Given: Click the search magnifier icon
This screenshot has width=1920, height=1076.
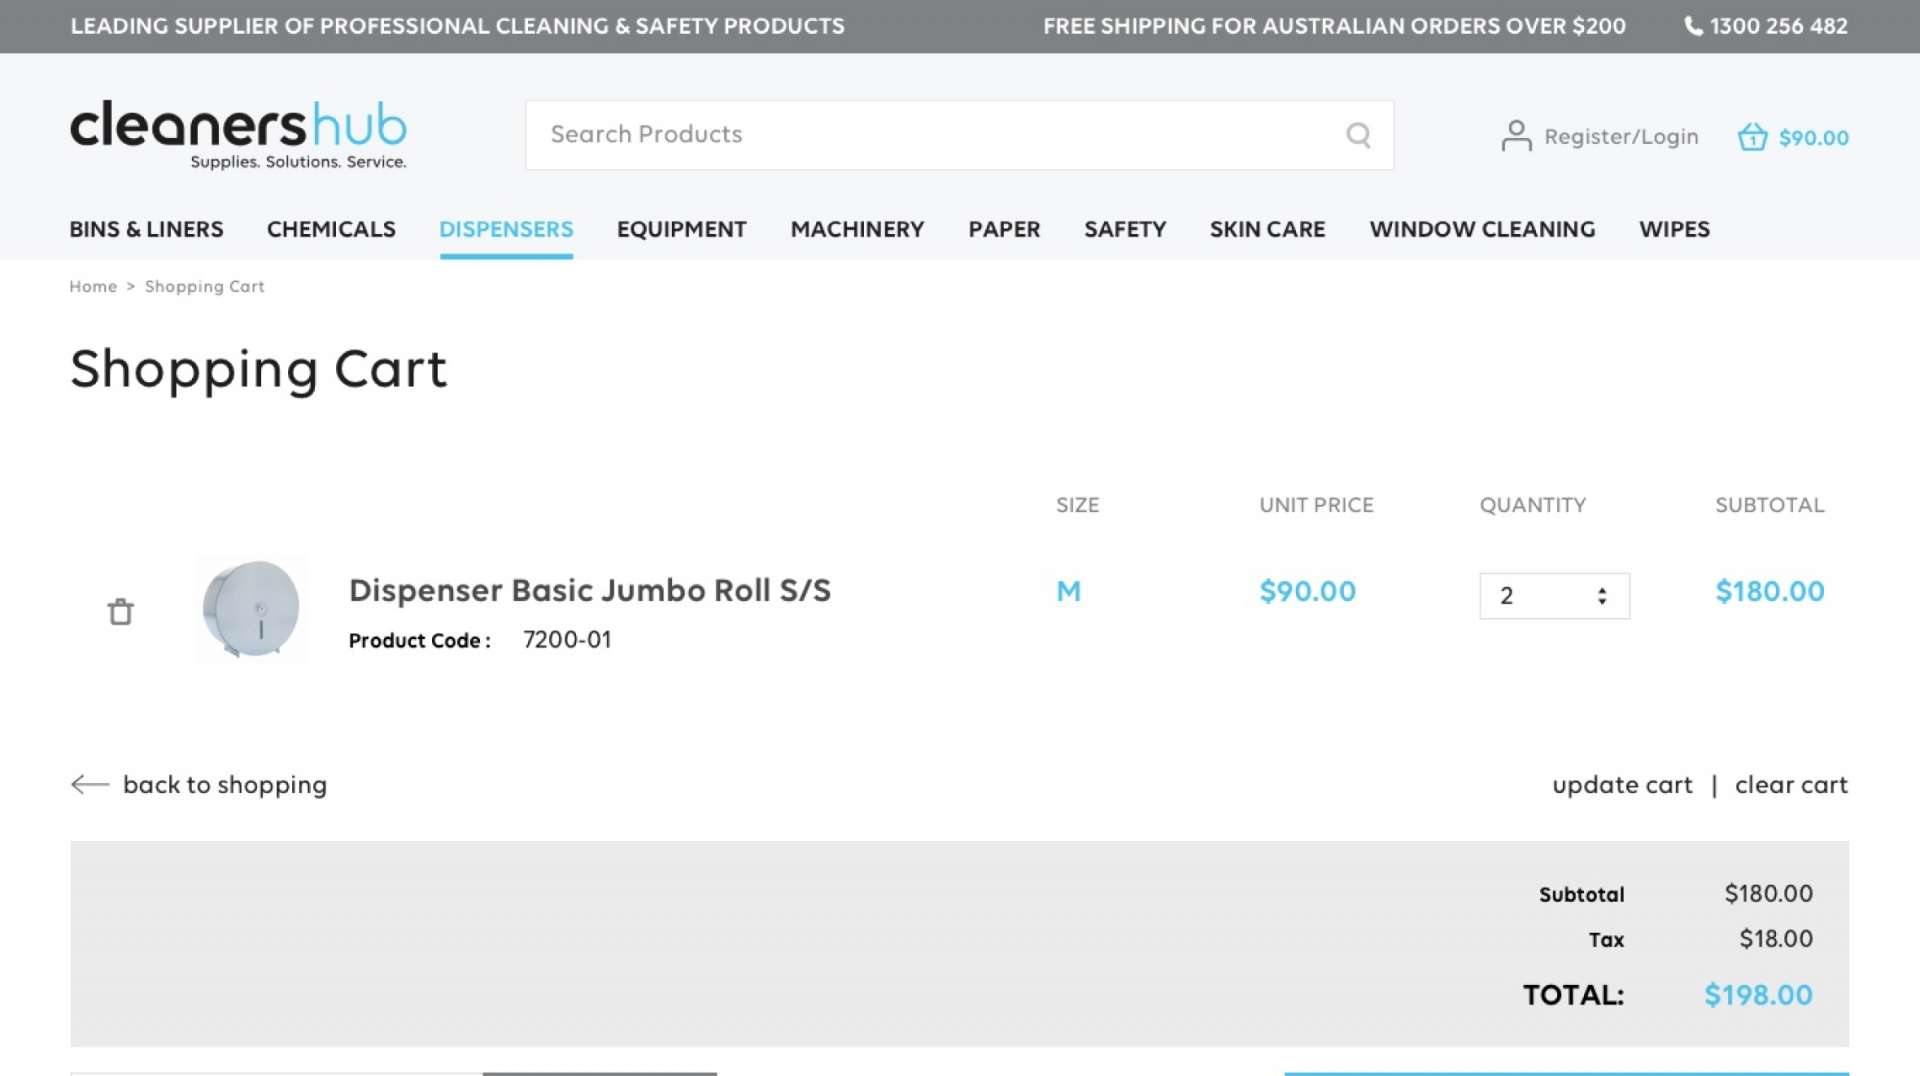Looking at the screenshot, I should tap(1358, 135).
